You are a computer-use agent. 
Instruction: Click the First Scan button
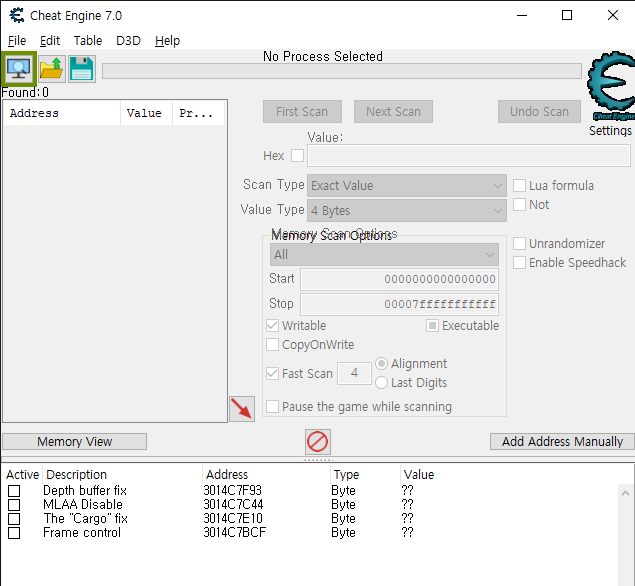coord(302,111)
